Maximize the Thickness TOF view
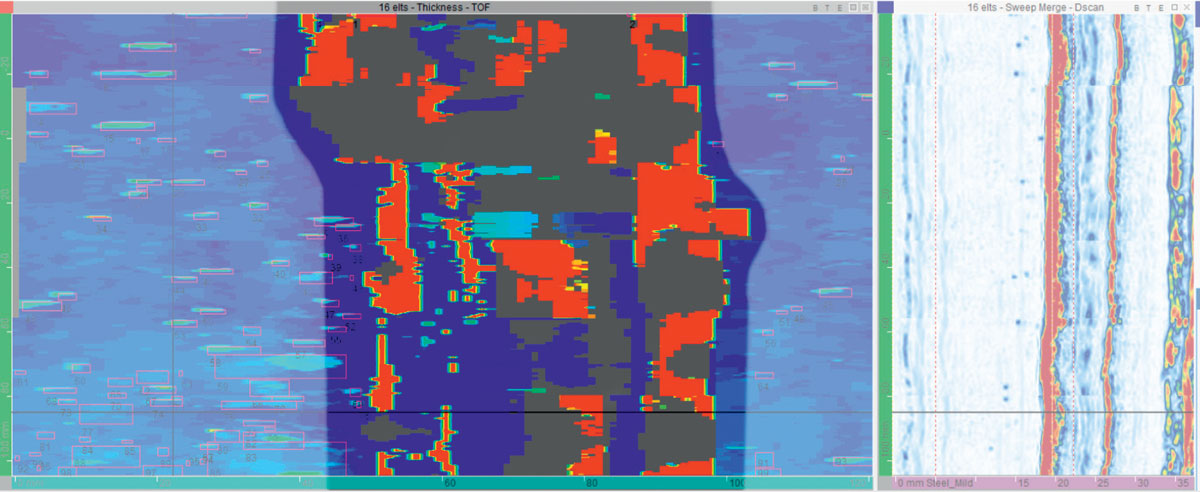 click(851, 7)
